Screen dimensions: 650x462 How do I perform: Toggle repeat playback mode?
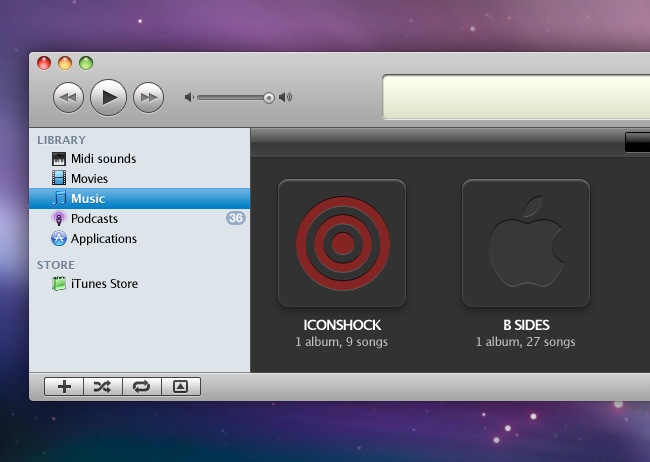141,387
